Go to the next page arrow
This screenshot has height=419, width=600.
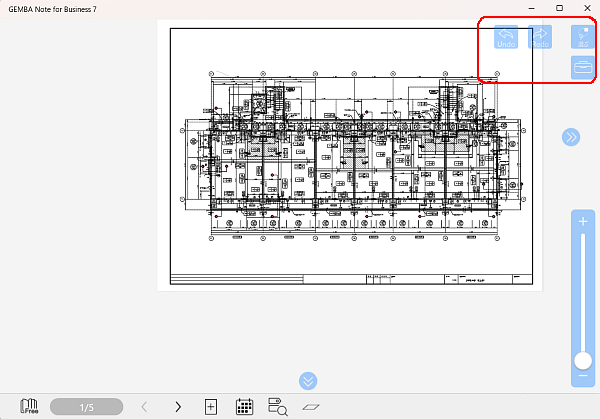(x=178, y=407)
